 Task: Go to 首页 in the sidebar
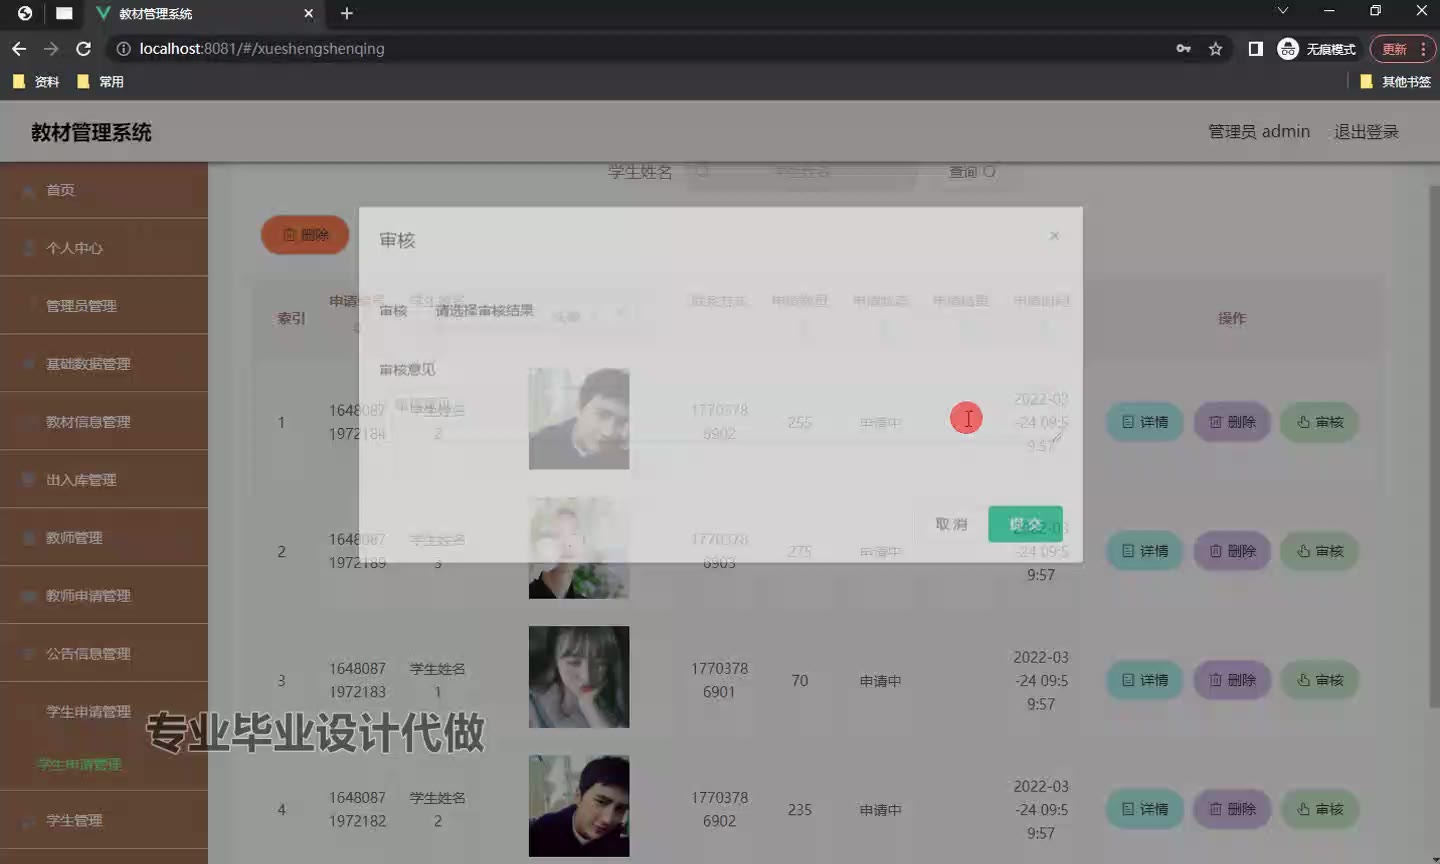[x=104, y=190]
